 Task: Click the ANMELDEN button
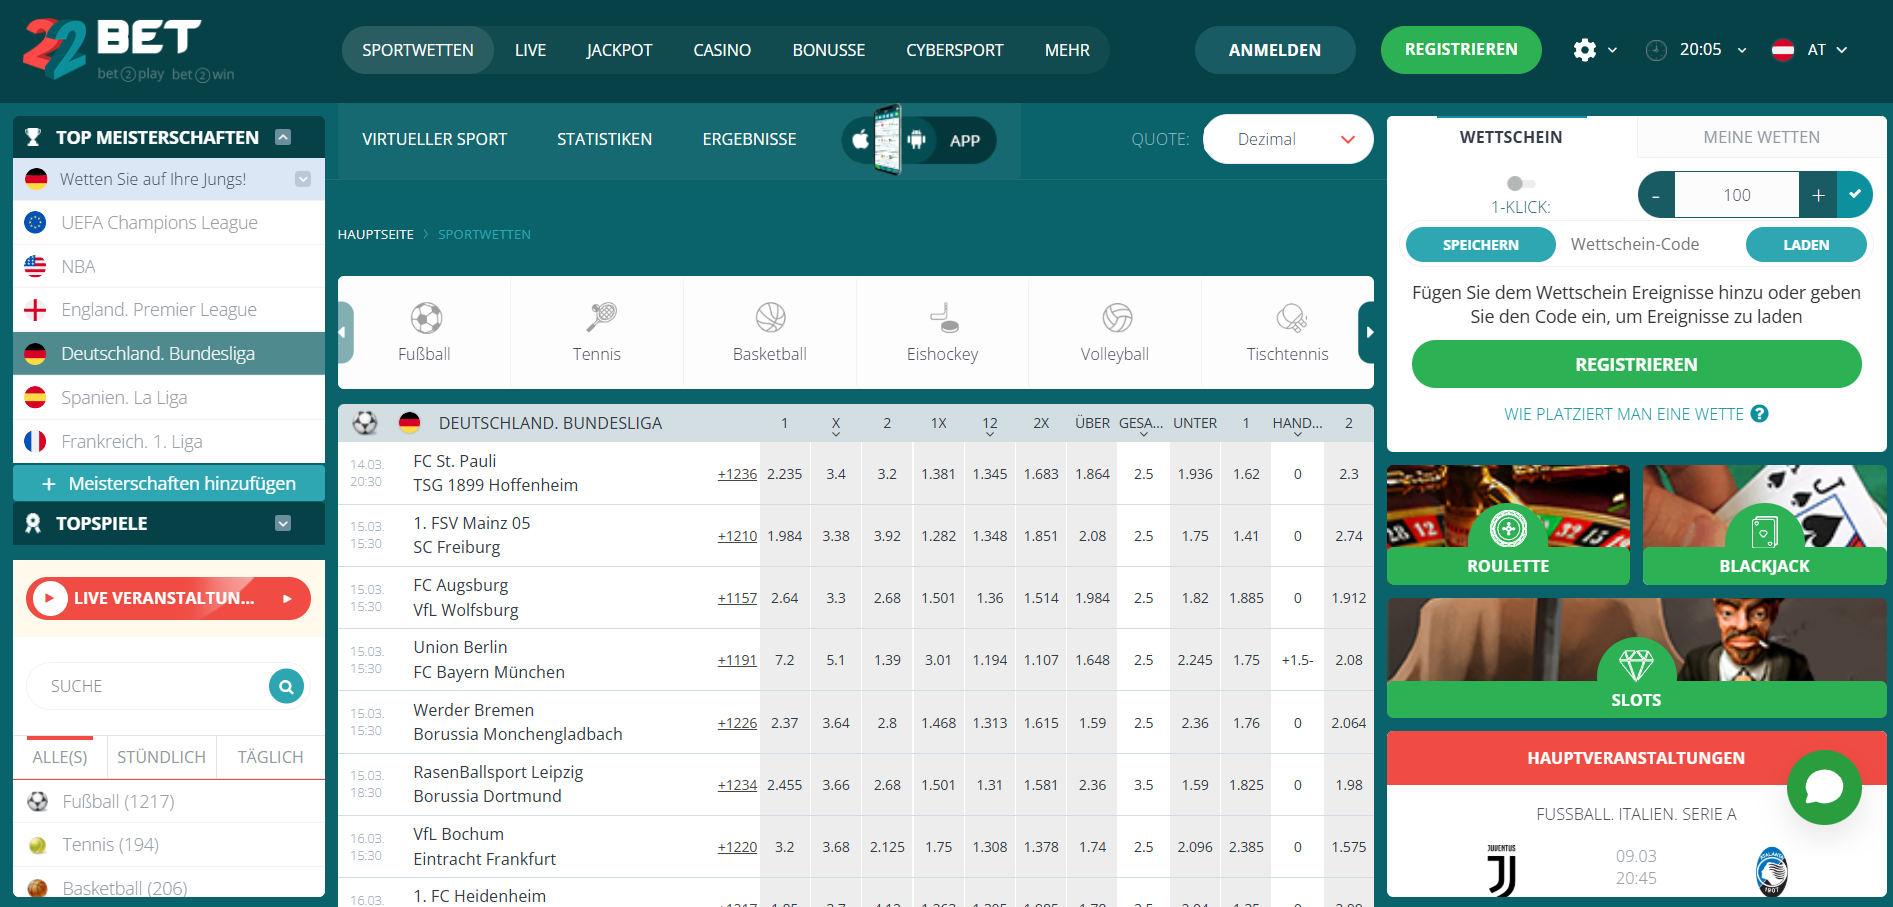click(x=1275, y=50)
